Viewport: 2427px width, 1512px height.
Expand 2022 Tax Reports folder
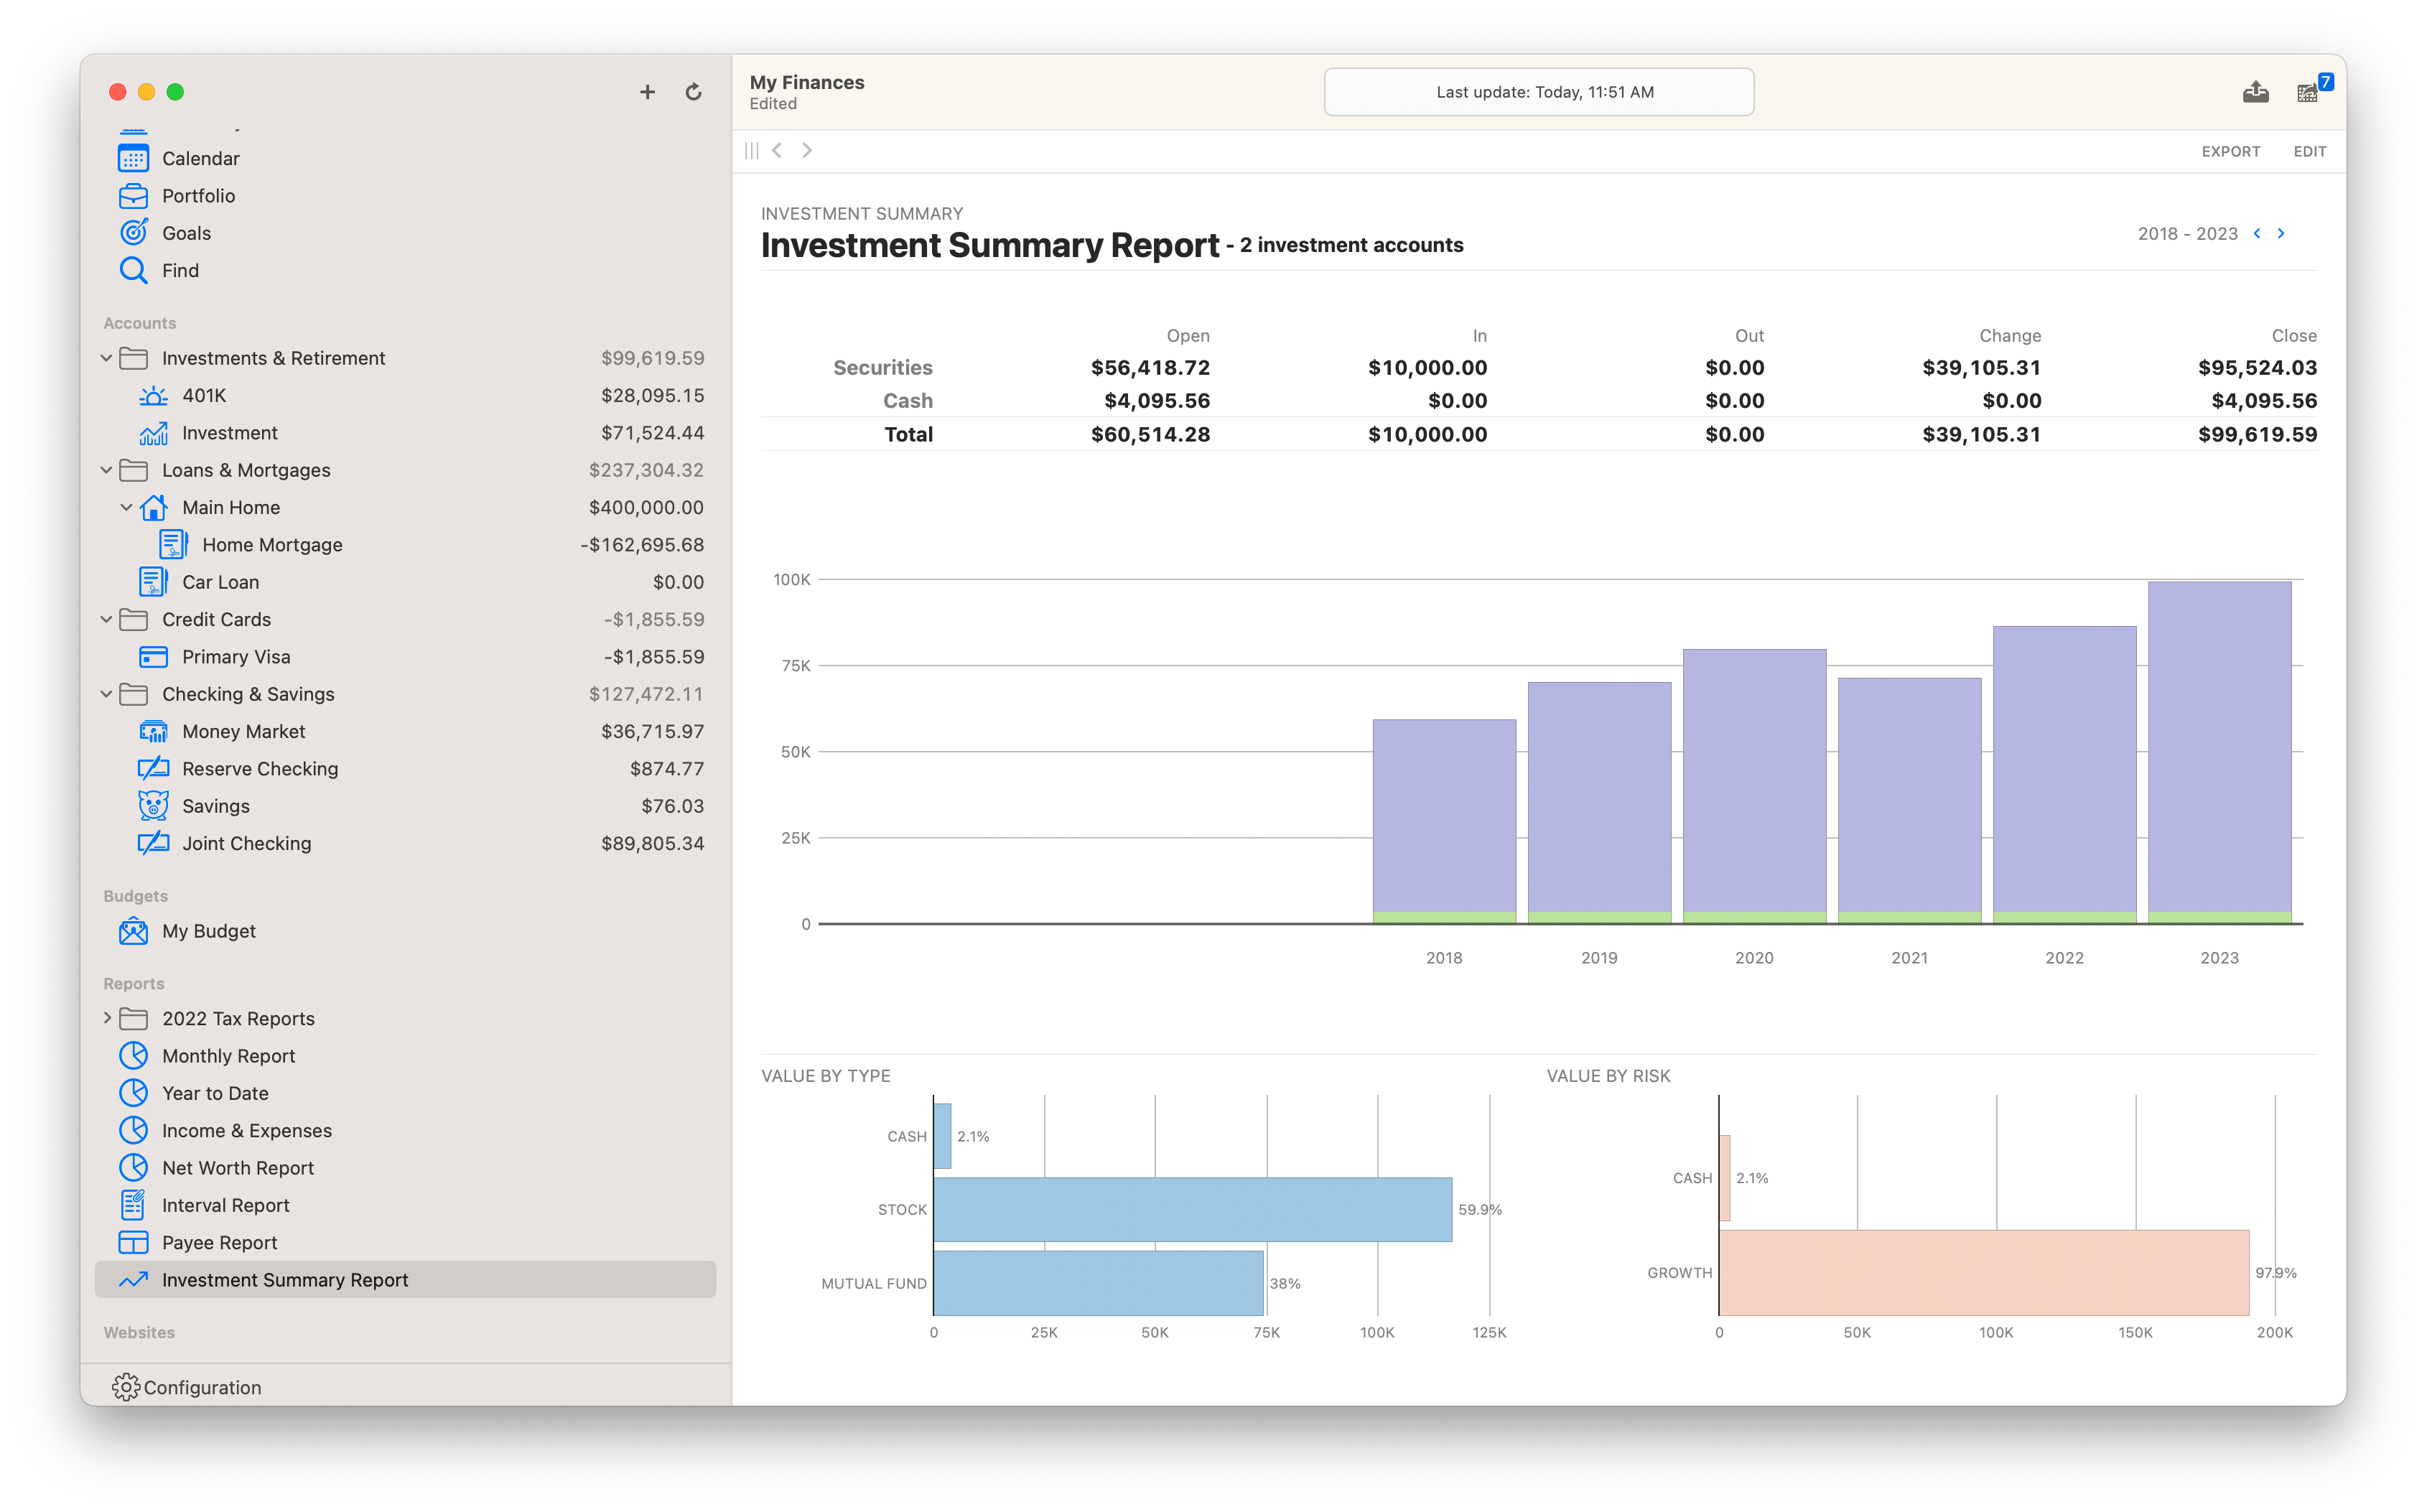click(107, 1018)
